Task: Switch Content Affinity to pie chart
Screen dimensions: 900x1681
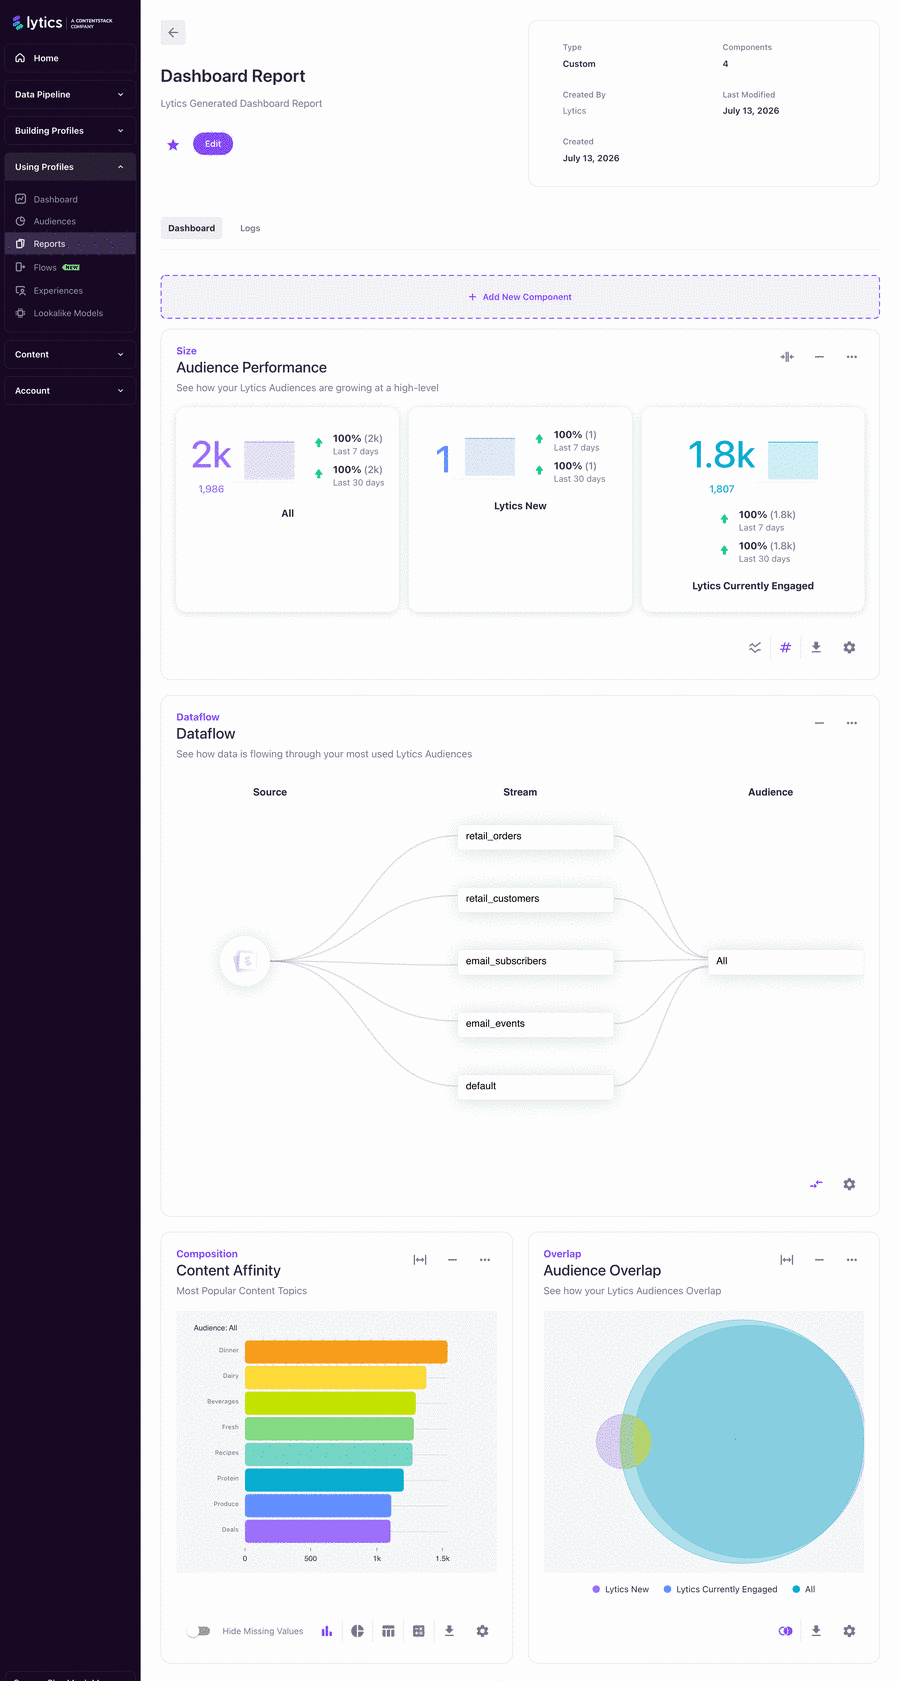Action: 357,1631
